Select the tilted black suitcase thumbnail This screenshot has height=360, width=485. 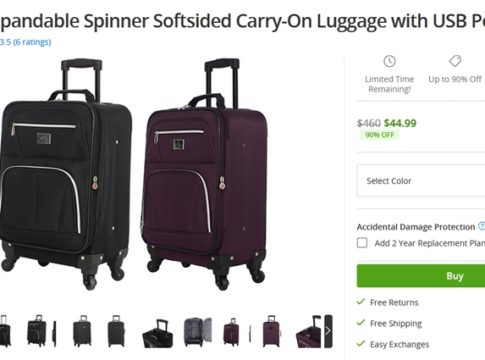[158, 333]
